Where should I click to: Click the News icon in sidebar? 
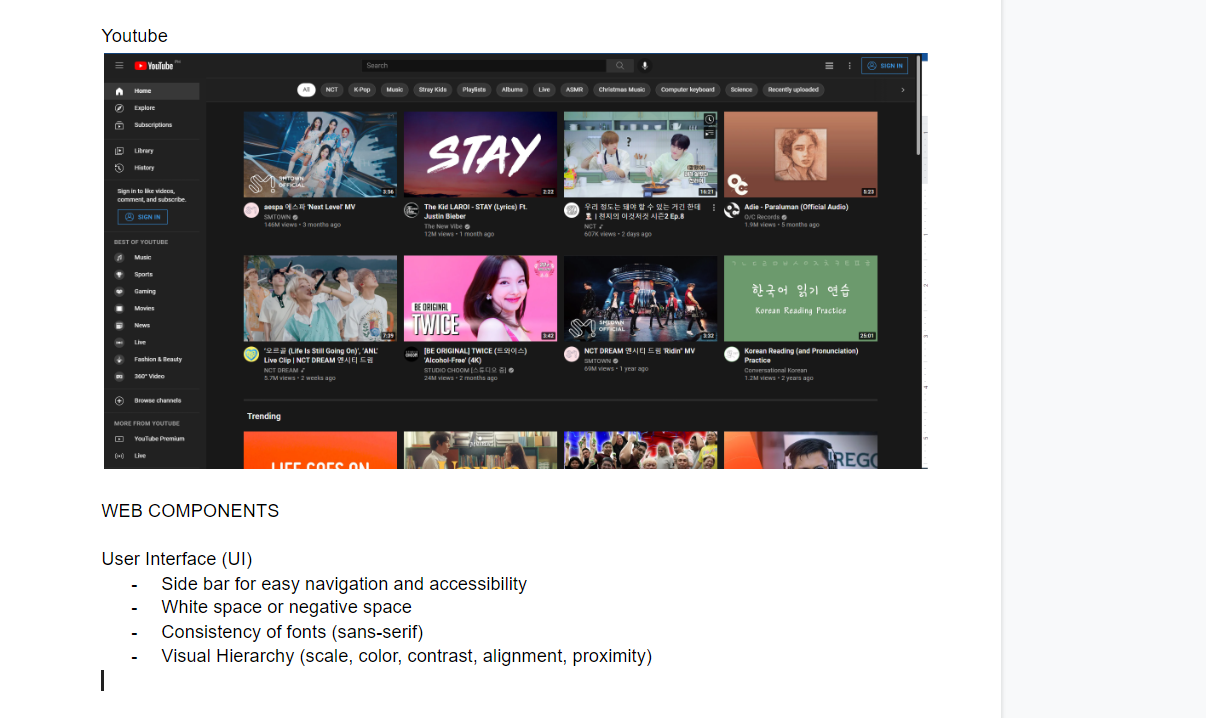pyautogui.click(x=119, y=325)
